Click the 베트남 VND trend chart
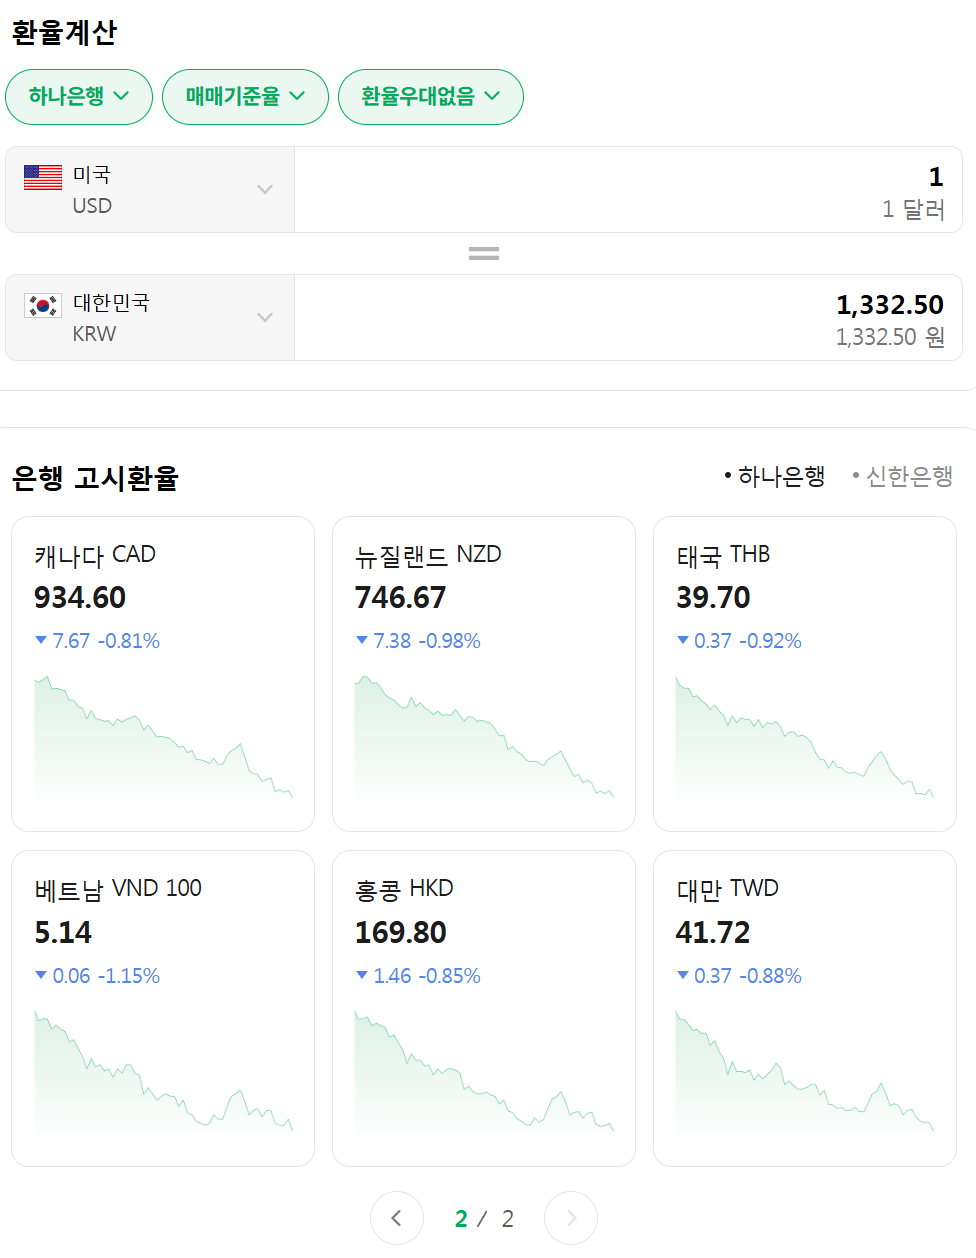 click(x=163, y=1074)
